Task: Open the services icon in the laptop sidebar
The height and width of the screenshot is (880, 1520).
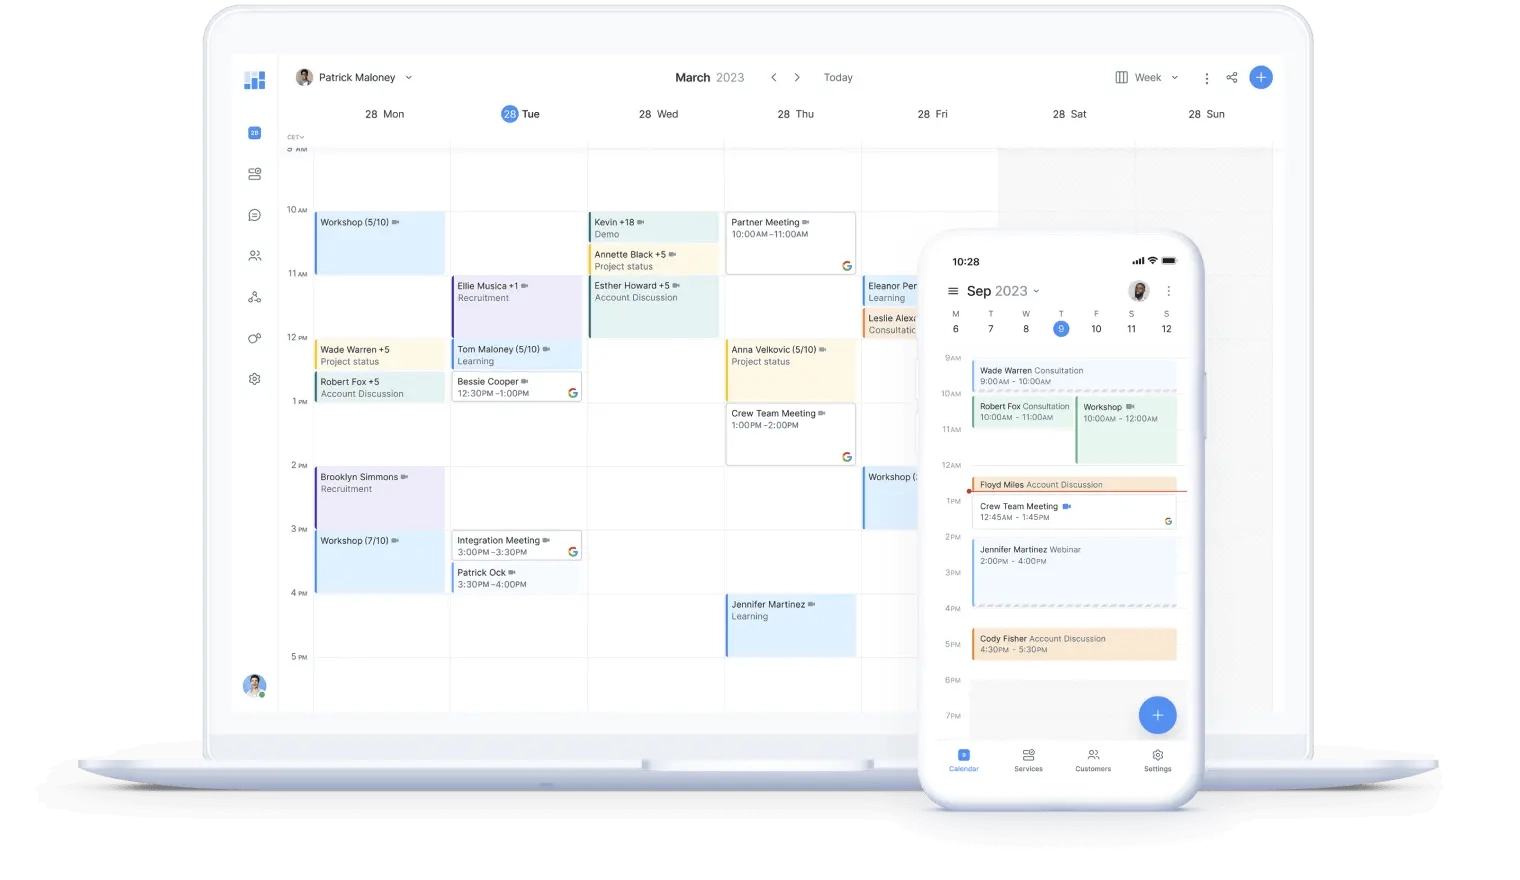Action: click(254, 174)
